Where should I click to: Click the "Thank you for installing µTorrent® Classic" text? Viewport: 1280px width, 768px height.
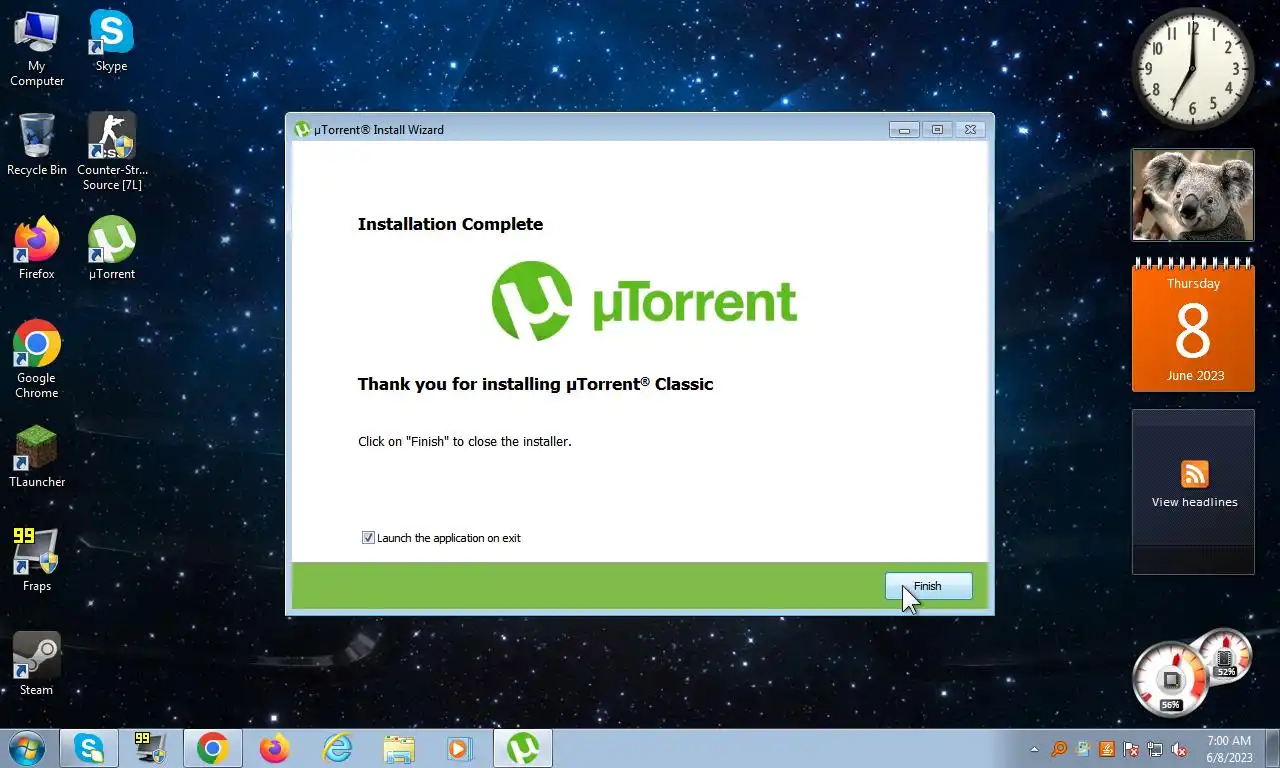pos(535,384)
